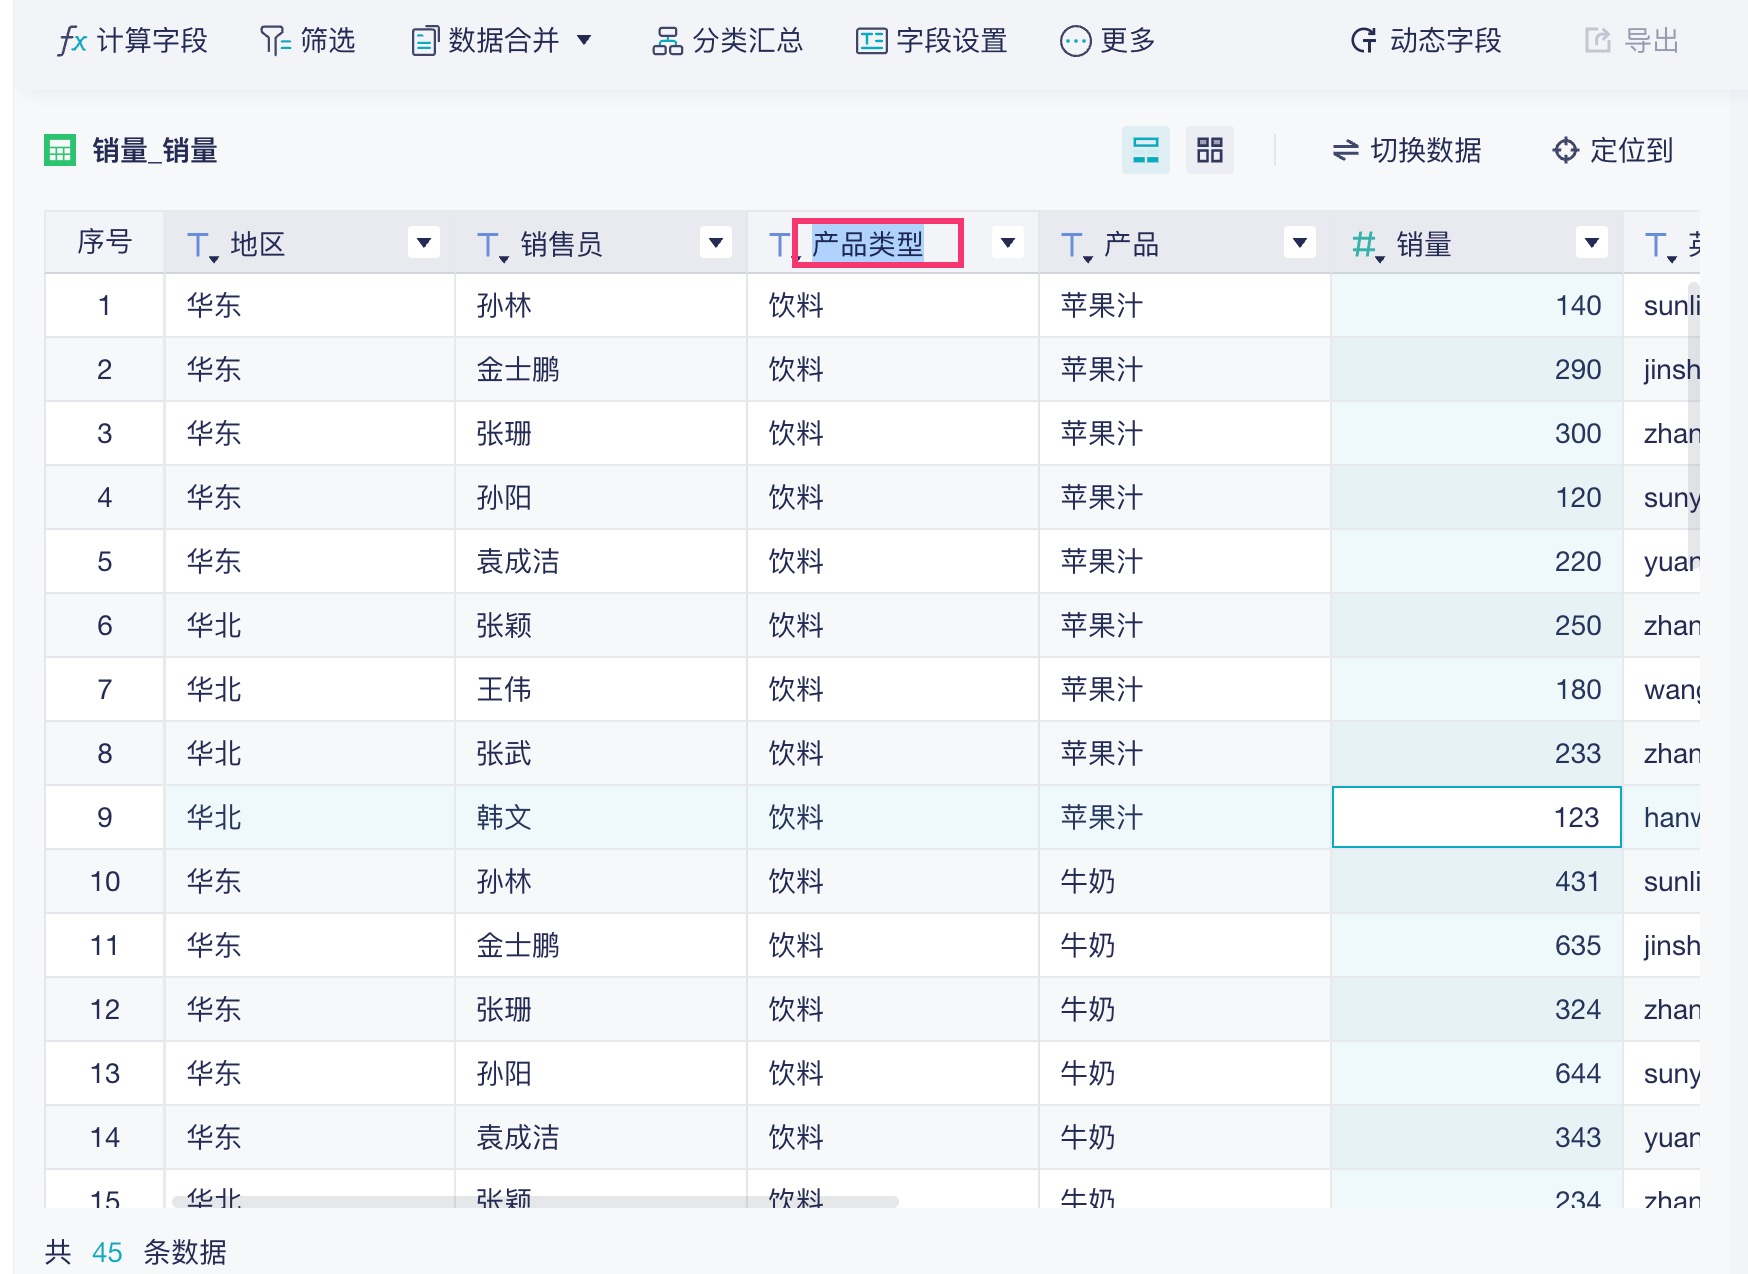The image size is (1748, 1274).
Task: Click the 导出 export menu item
Action: pos(1631,41)
